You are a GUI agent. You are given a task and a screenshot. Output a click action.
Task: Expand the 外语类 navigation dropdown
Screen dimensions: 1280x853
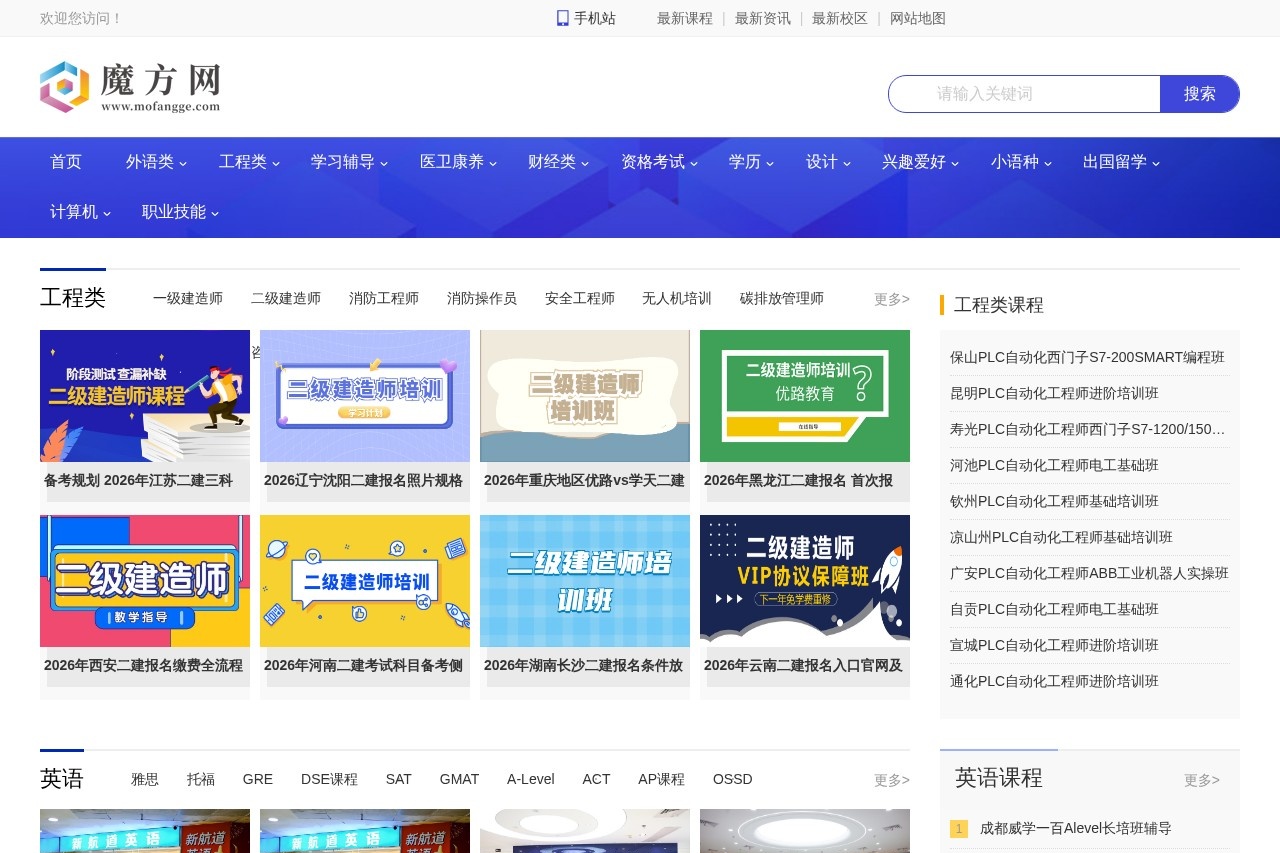coord(150,162)
